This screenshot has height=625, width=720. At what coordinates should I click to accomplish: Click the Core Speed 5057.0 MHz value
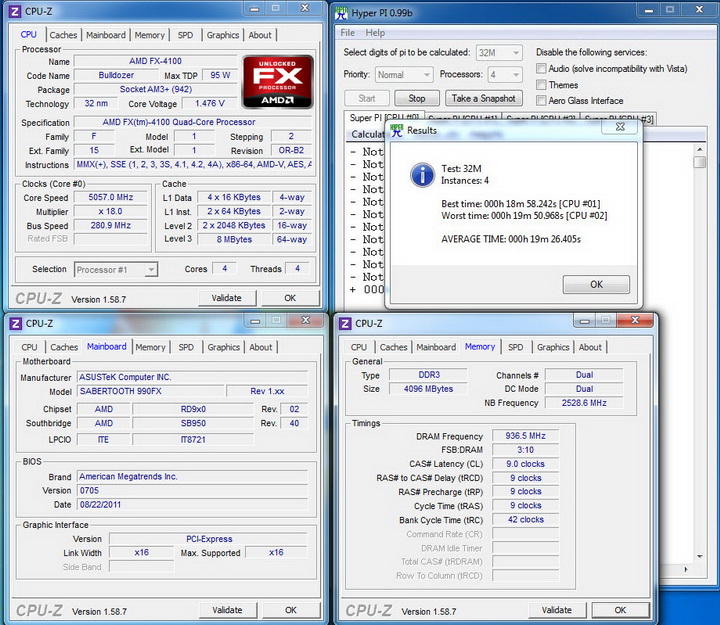[111, 197]
